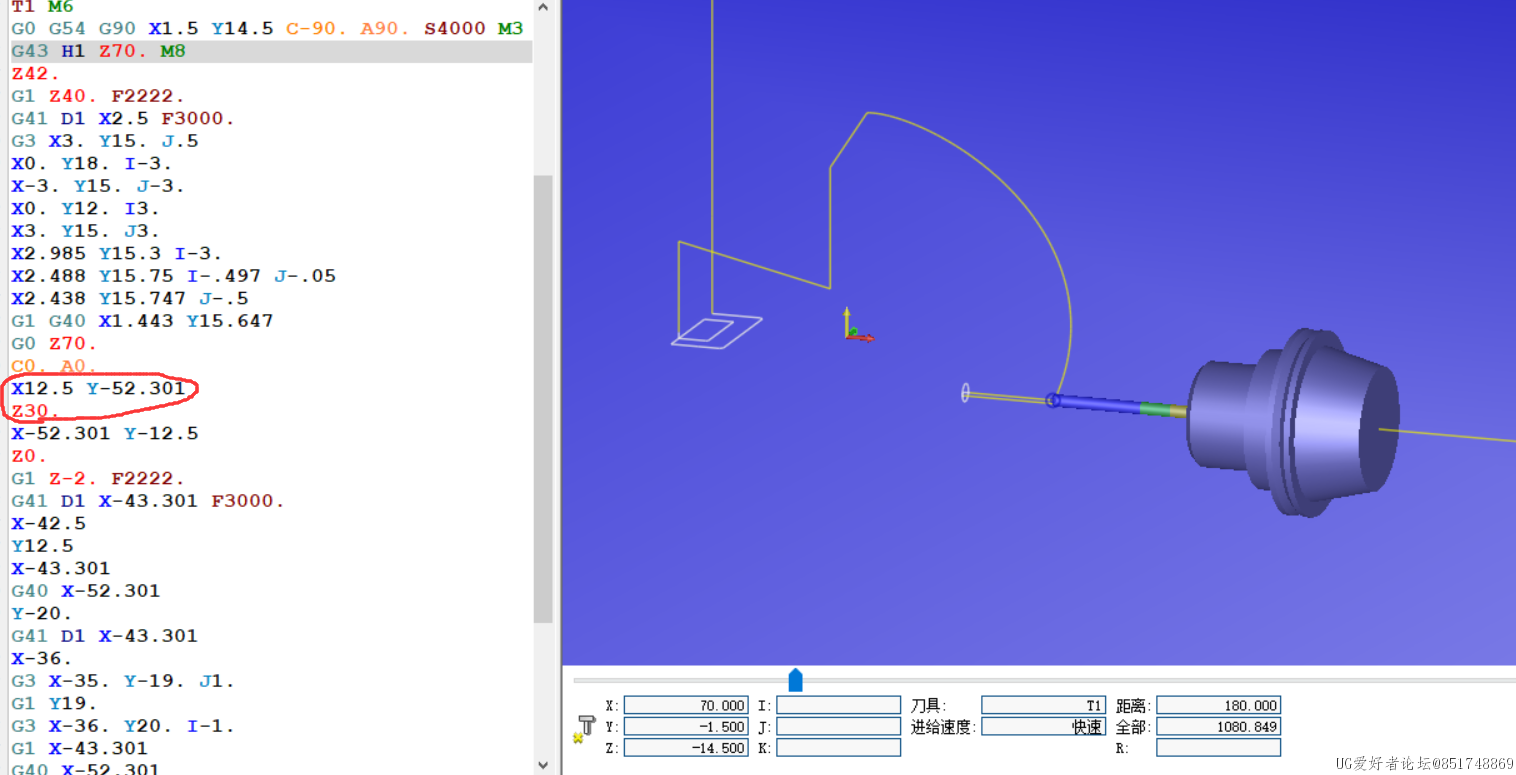
Task: Select code line 'X12.5 Y-52.301'
Action: (98, 388)
